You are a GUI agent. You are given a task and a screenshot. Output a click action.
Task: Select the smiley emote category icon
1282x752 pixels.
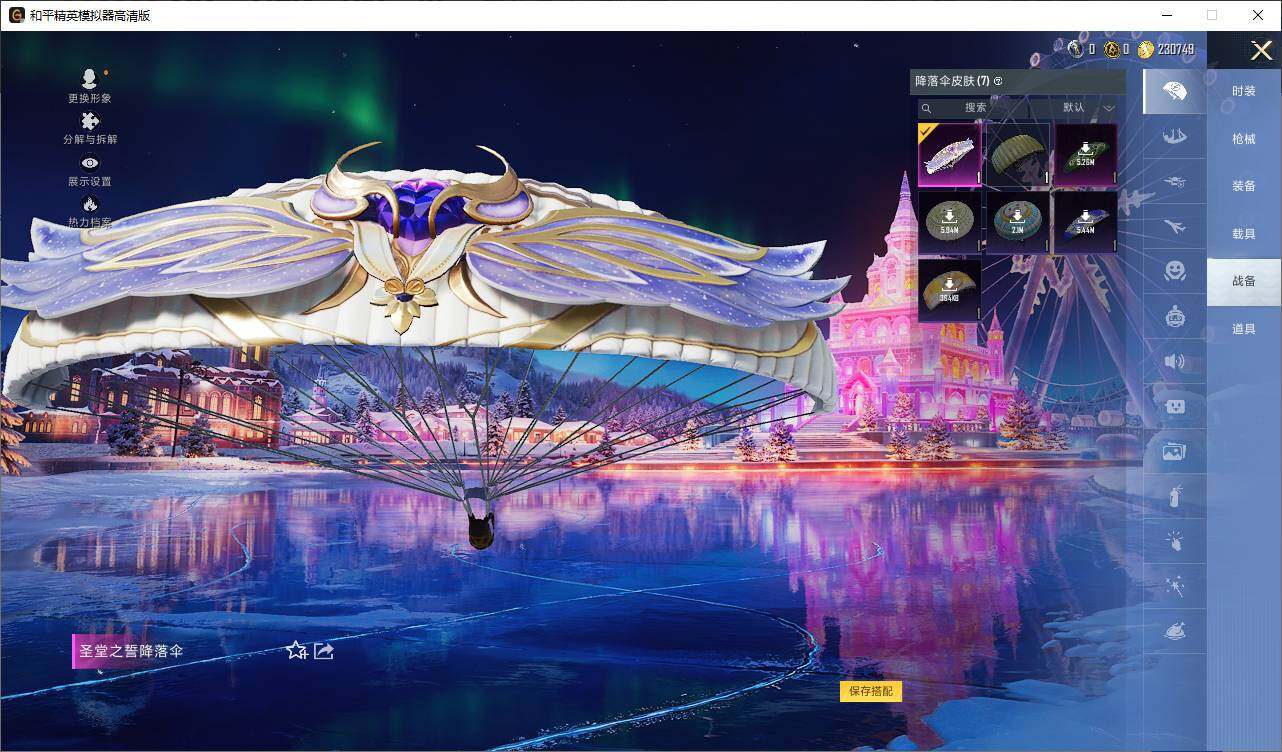coord(1175,271)
